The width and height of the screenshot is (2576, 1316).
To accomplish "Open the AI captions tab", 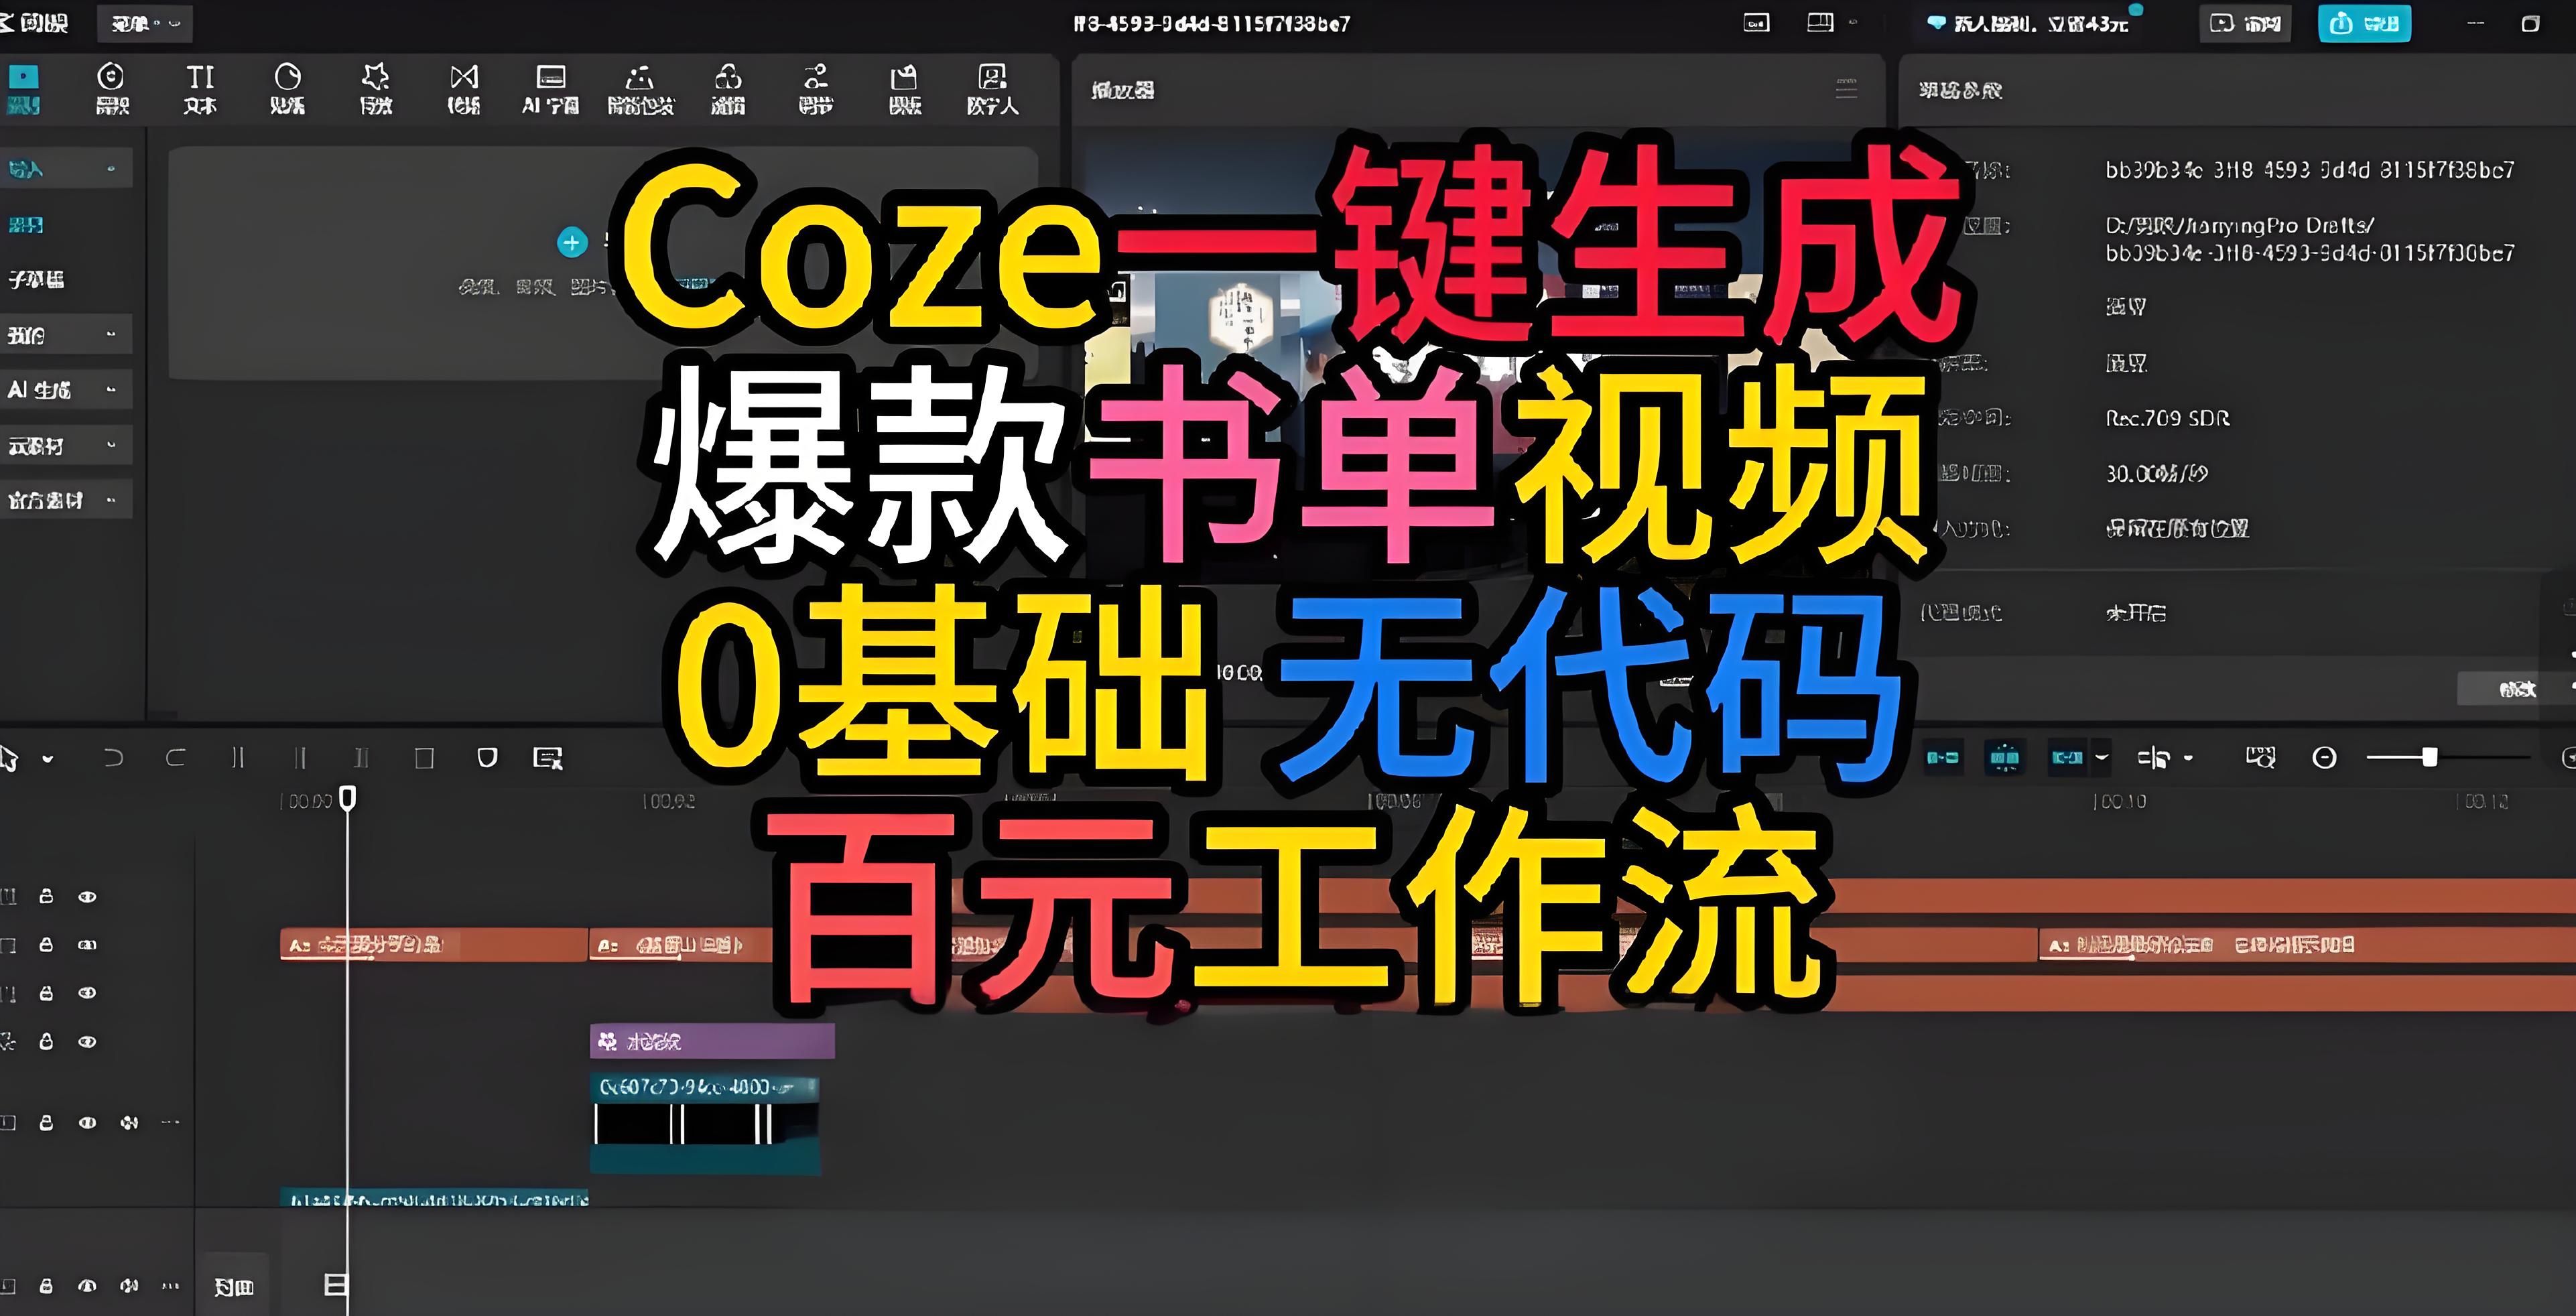I will pos(551,89).
